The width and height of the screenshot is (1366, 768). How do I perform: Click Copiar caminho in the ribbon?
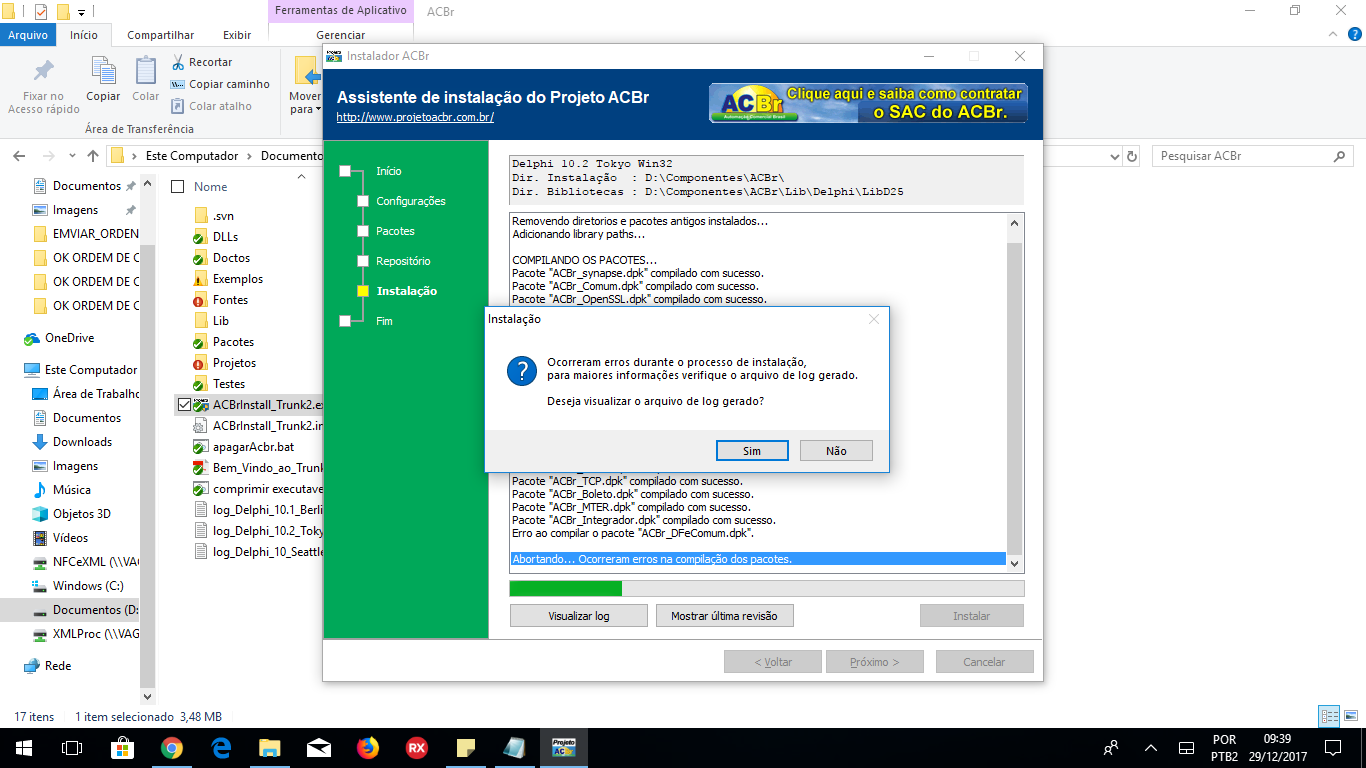(220, 84)
